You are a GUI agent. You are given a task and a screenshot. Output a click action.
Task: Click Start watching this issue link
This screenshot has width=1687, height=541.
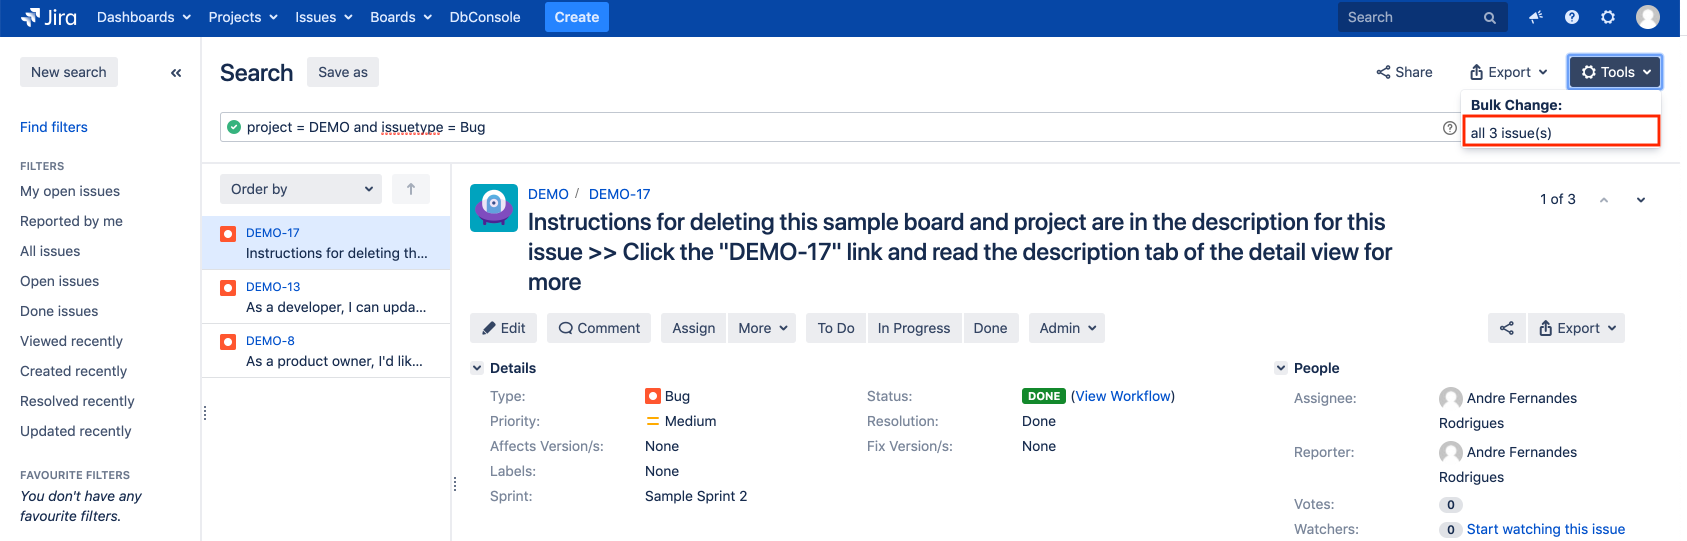(1545, 529)
